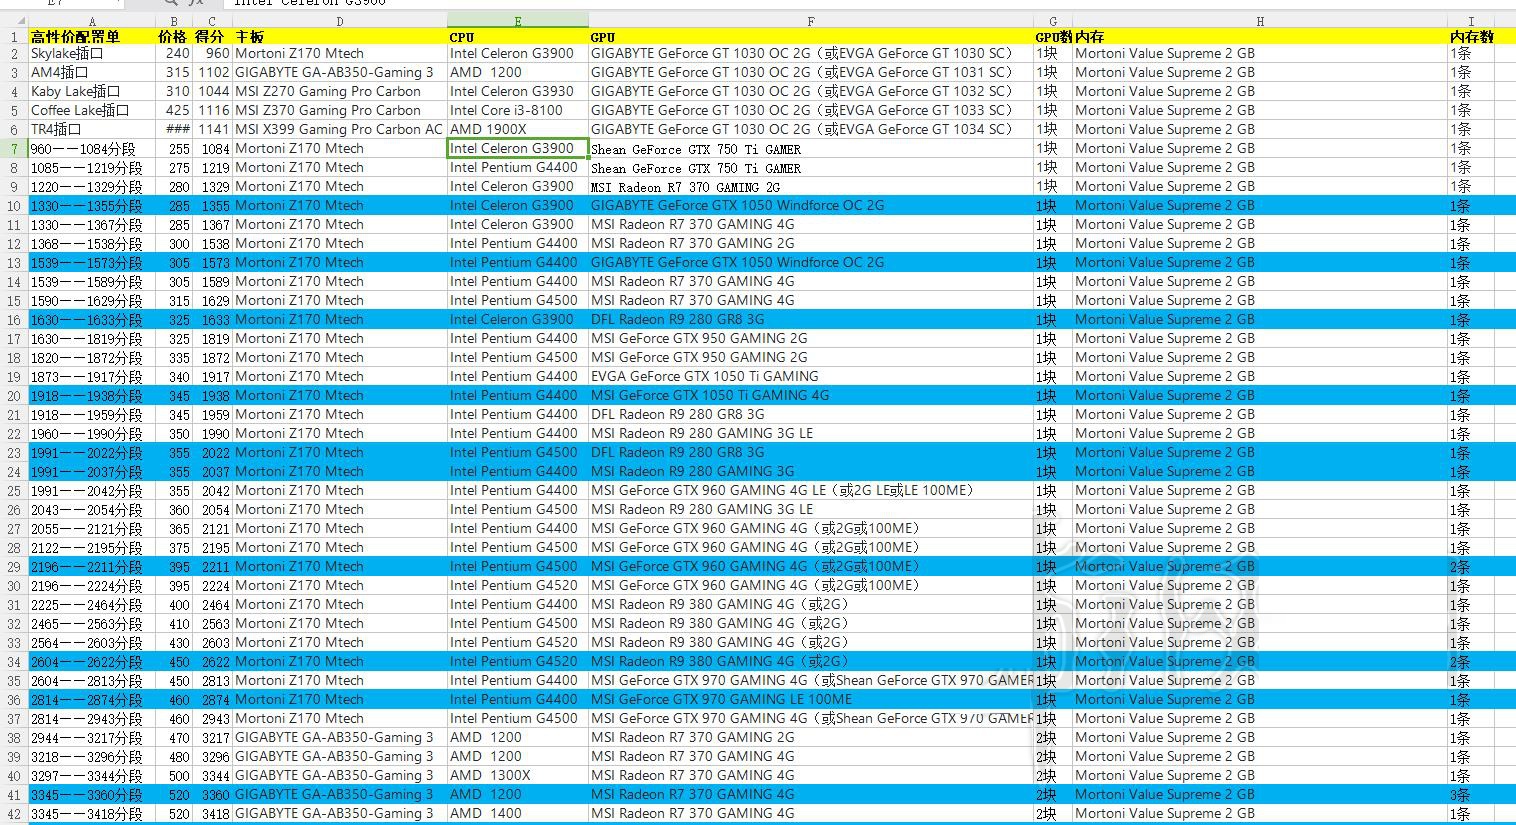Click the EVGA GeForce GTX 1050 Ti GAMING cell

pyautogui.click(x=811, y=376)
